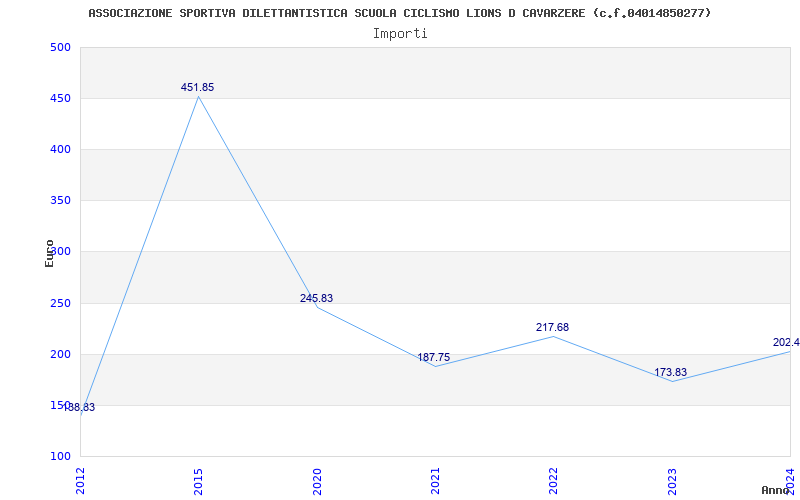
Task: Click the 2012 x-axis year label
Action: click(x=80, y=481)
